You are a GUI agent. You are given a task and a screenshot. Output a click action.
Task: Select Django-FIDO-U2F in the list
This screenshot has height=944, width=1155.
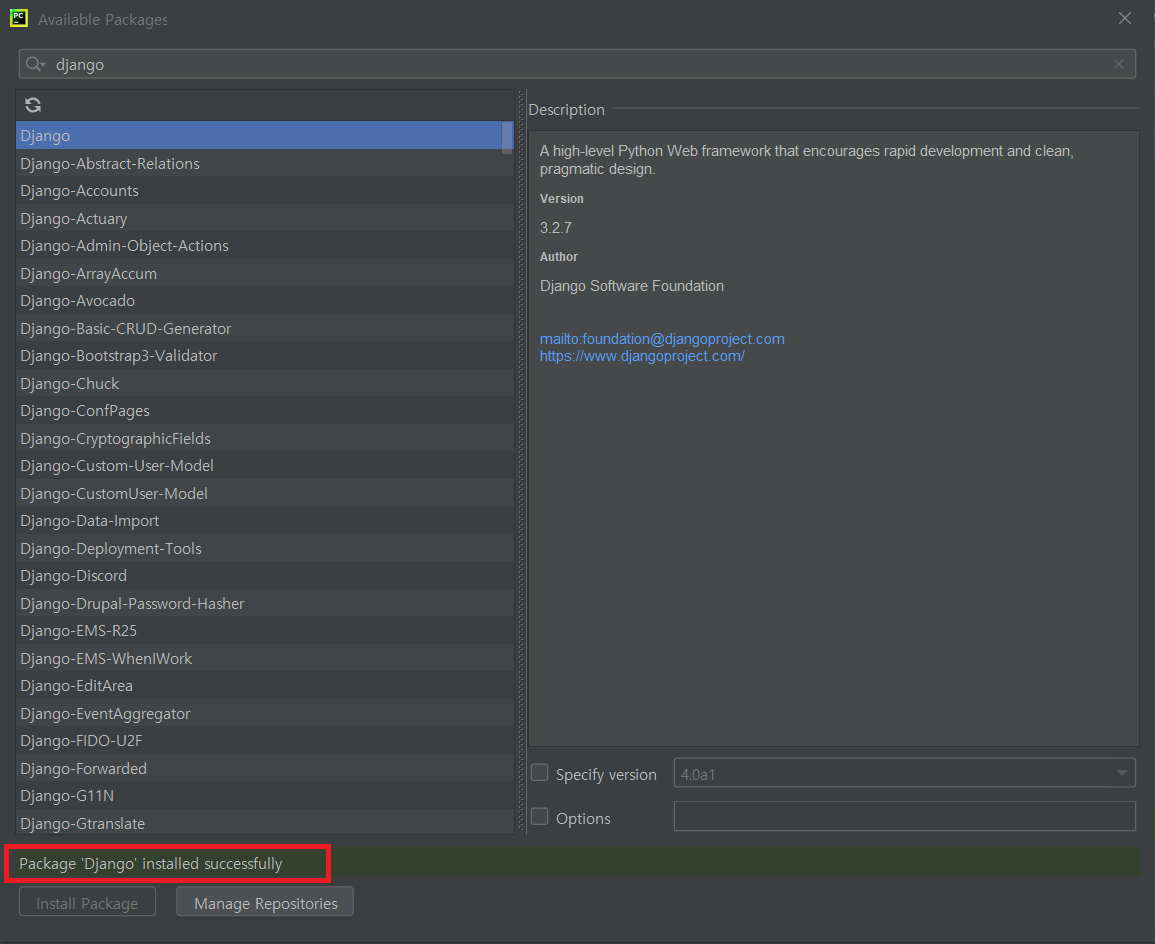264,741
